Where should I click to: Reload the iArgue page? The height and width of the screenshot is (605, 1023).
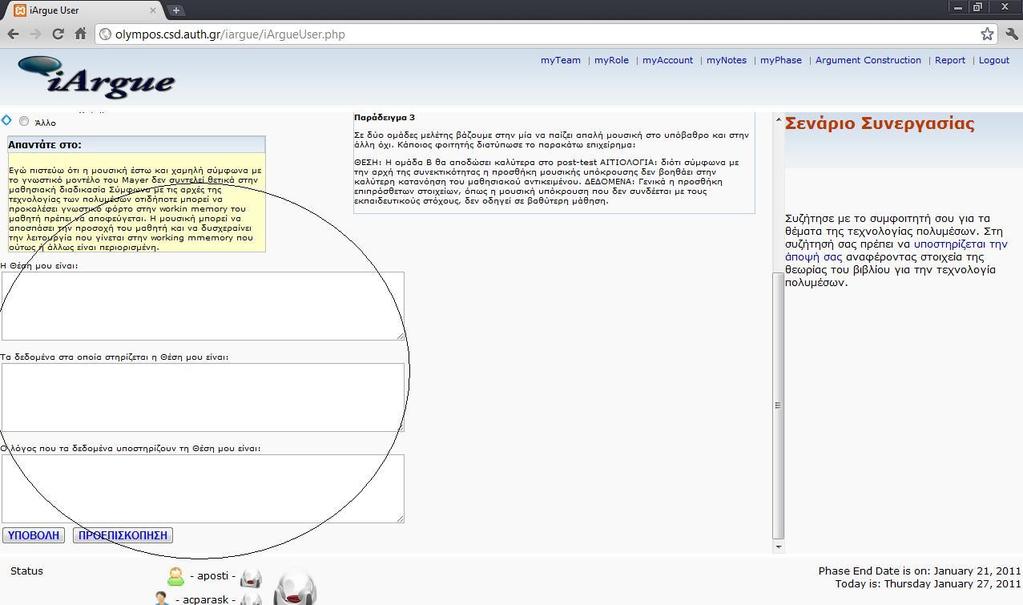pyautogui.click(x=58, y=34)
